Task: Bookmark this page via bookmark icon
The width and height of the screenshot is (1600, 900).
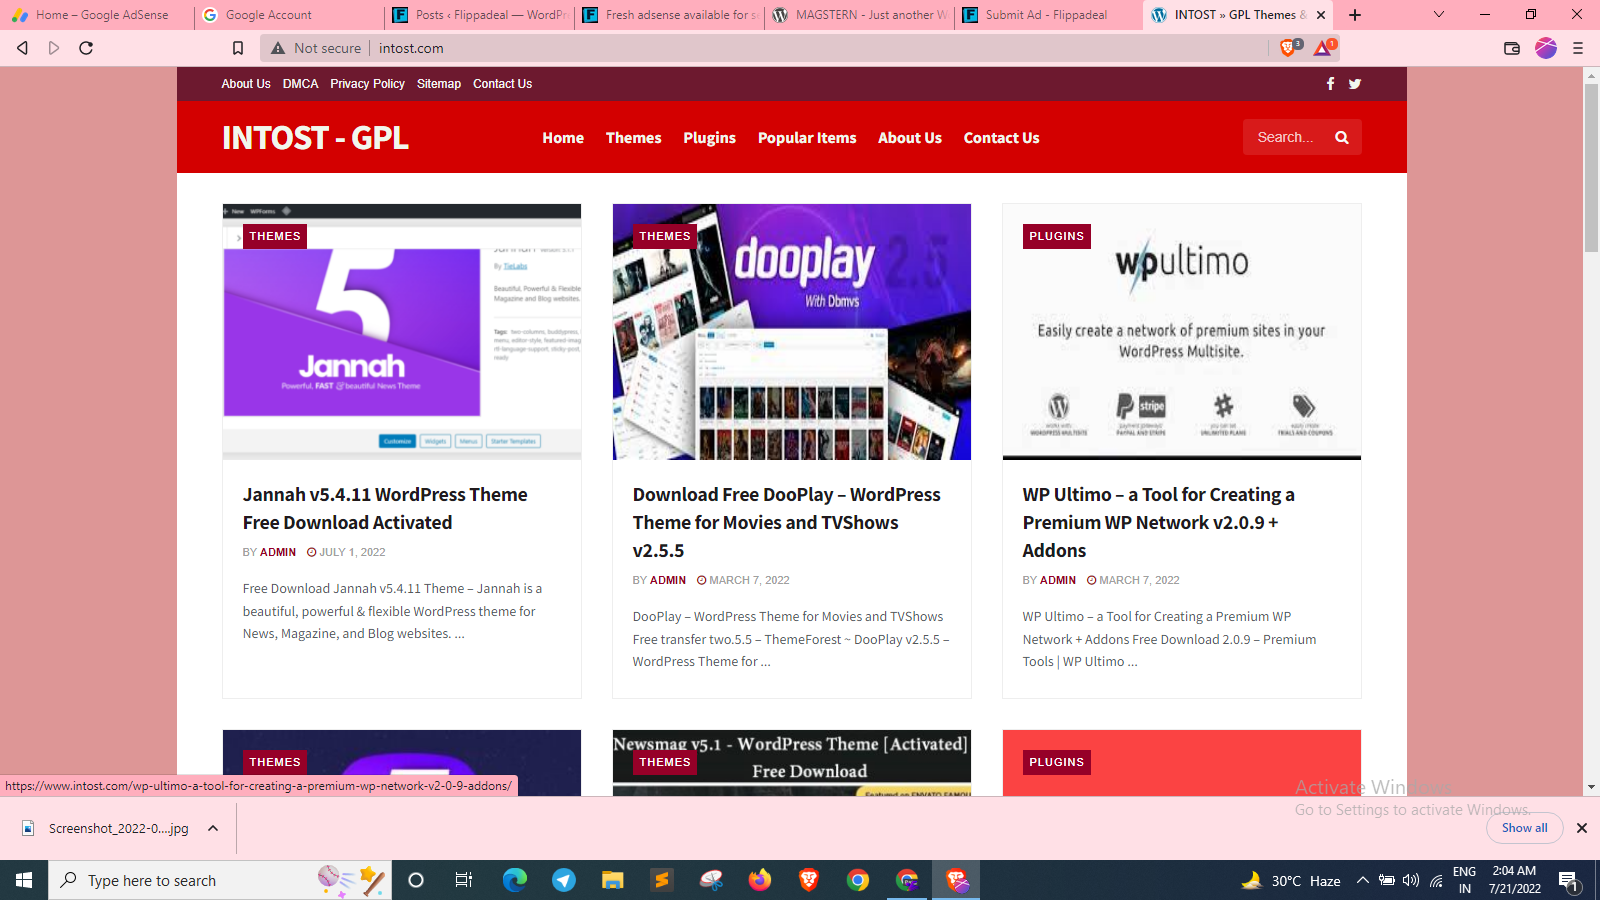Action: point(238,48)
